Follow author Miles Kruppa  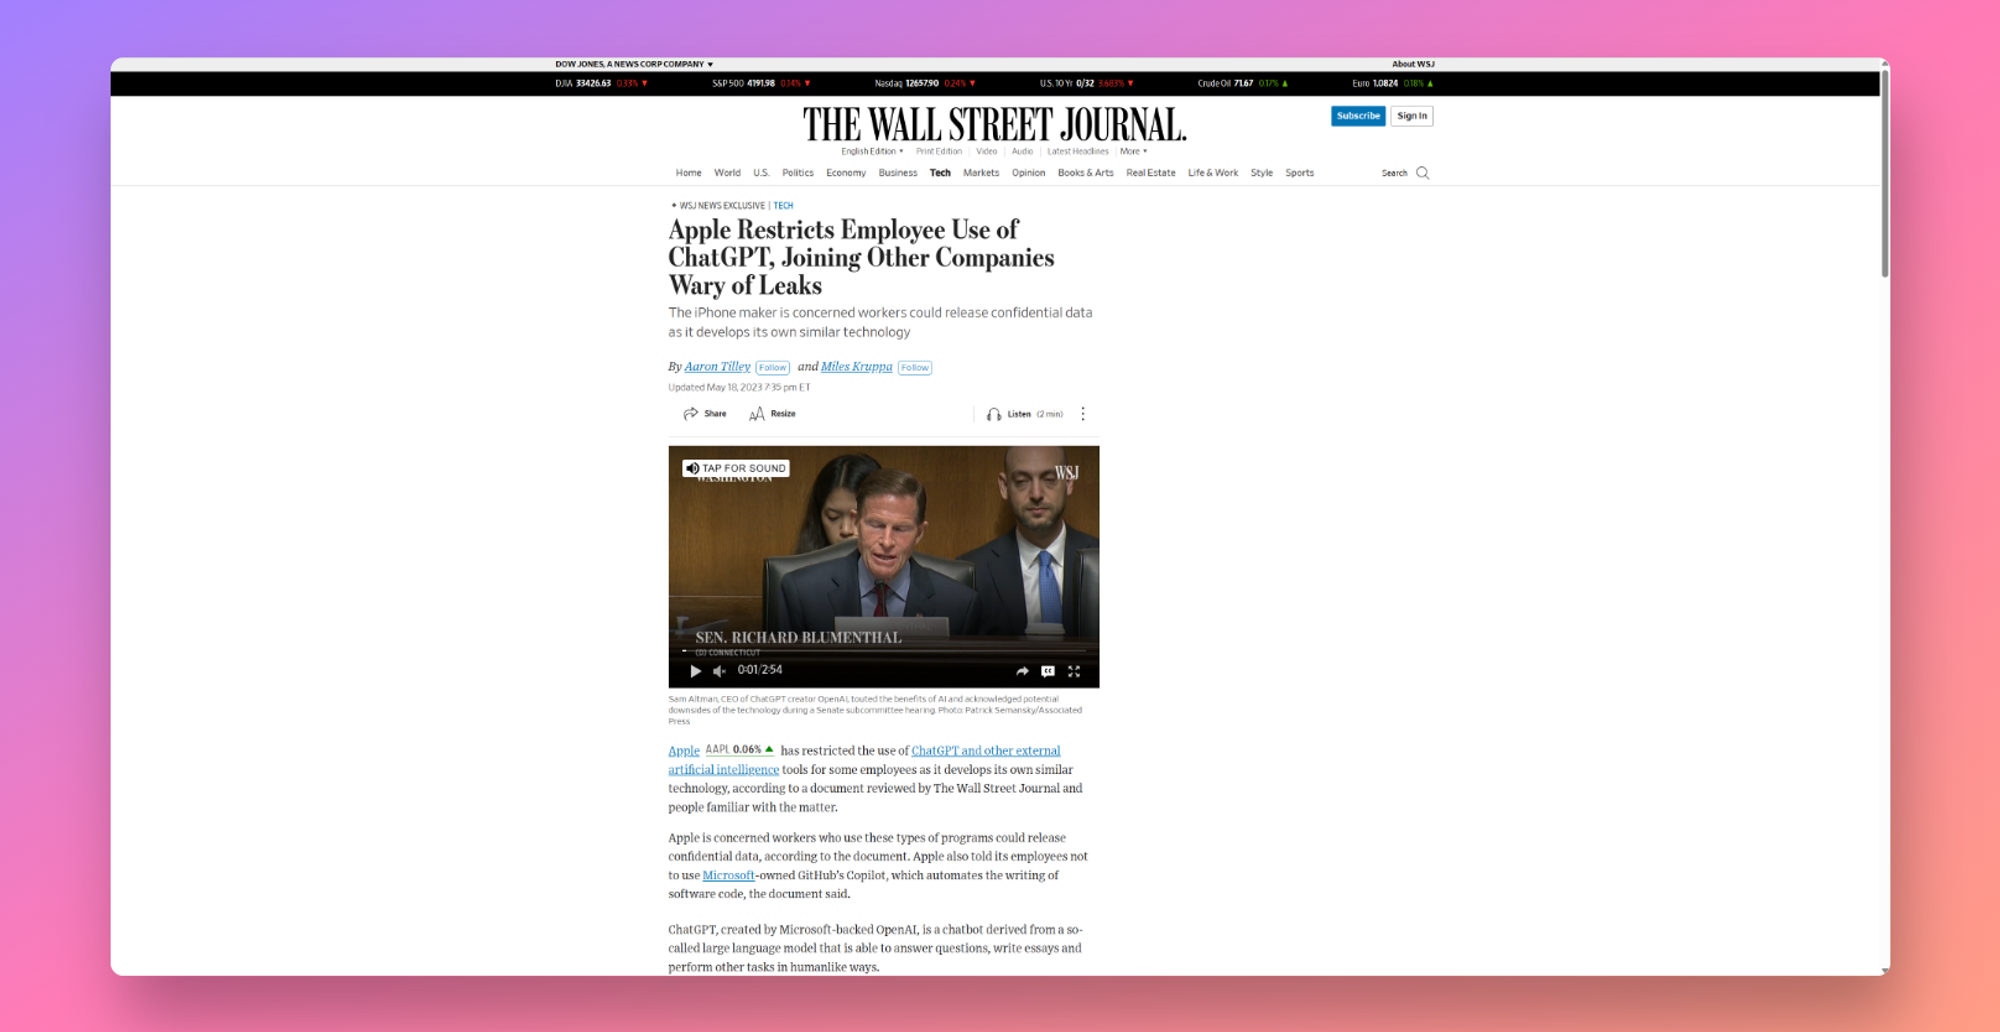coord(914,368)
